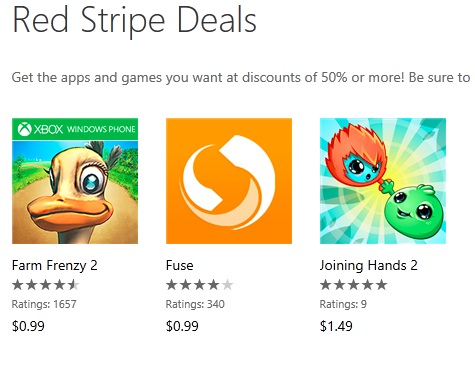Click Farm Frenzy 2 $0.99 price
This screenshot has height=374, width=475.
coord(28,326)
